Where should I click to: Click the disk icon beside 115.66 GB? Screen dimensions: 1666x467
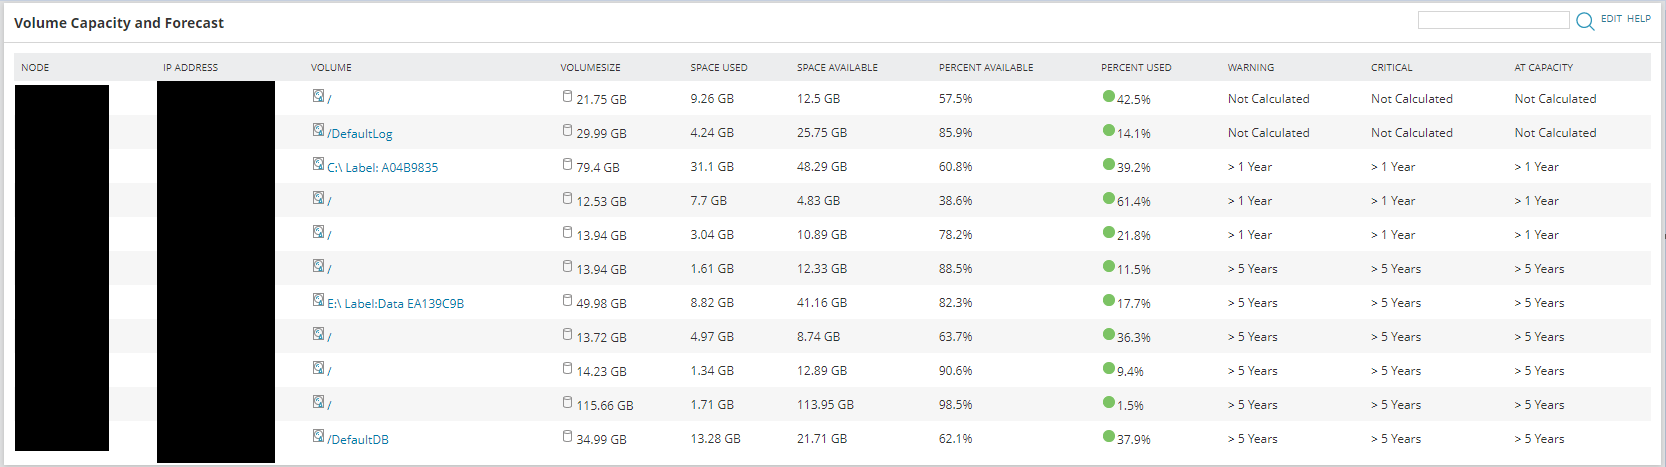568,402
